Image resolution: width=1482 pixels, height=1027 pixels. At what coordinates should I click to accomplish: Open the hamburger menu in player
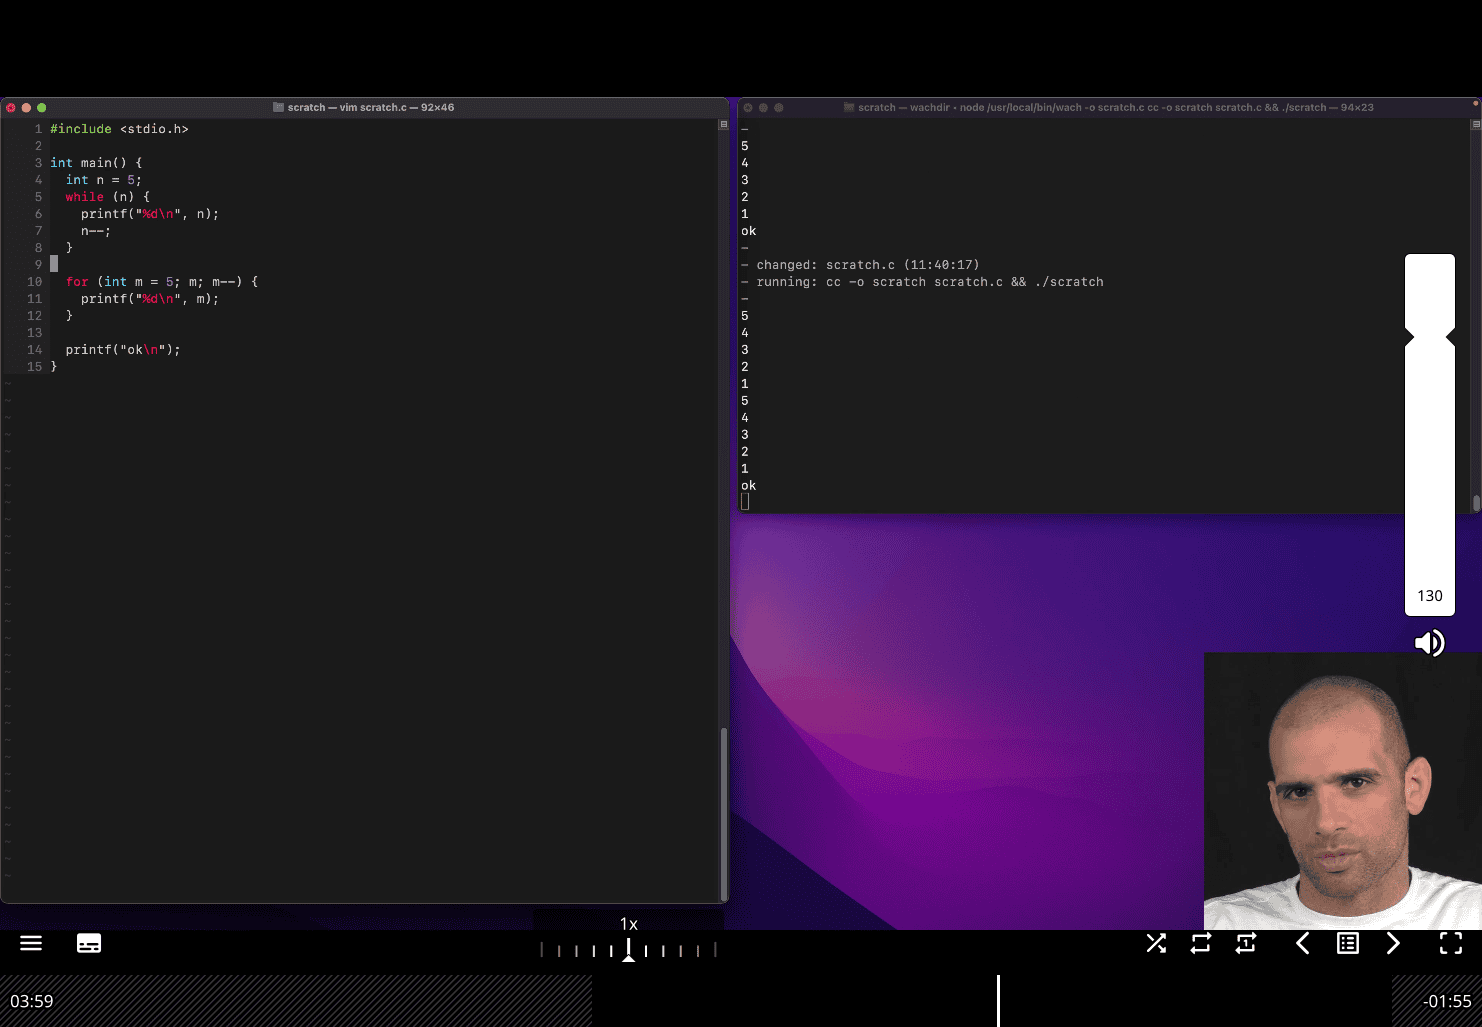click(31, 943)
